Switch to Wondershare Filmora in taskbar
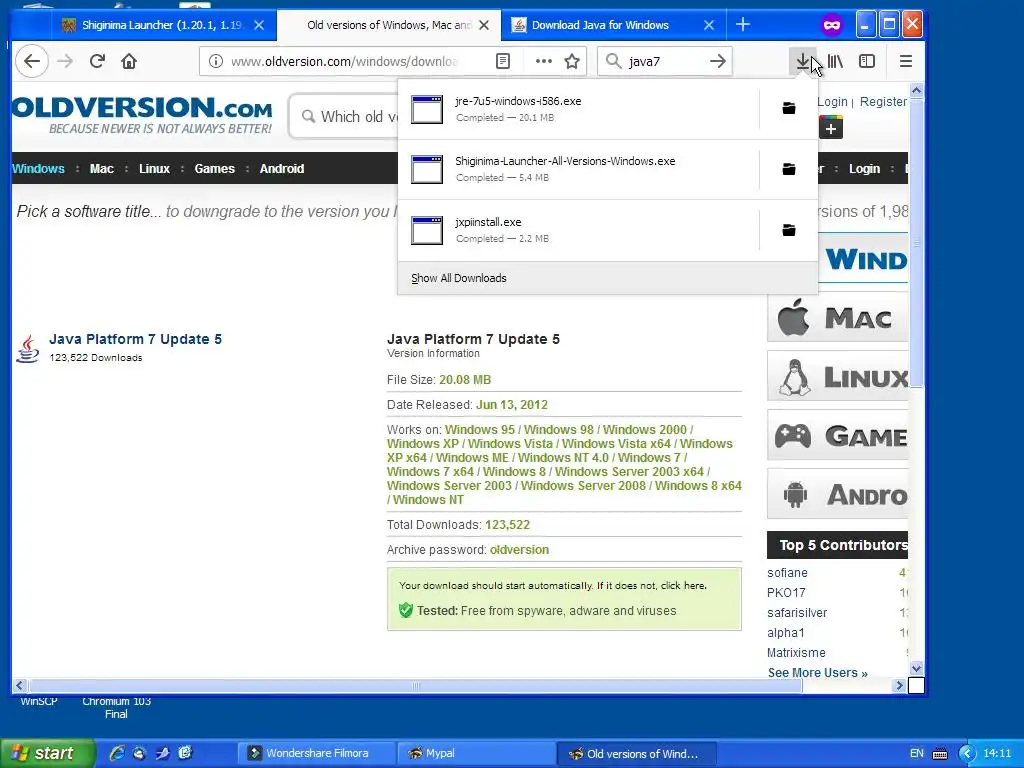 (x=316, y=754)
